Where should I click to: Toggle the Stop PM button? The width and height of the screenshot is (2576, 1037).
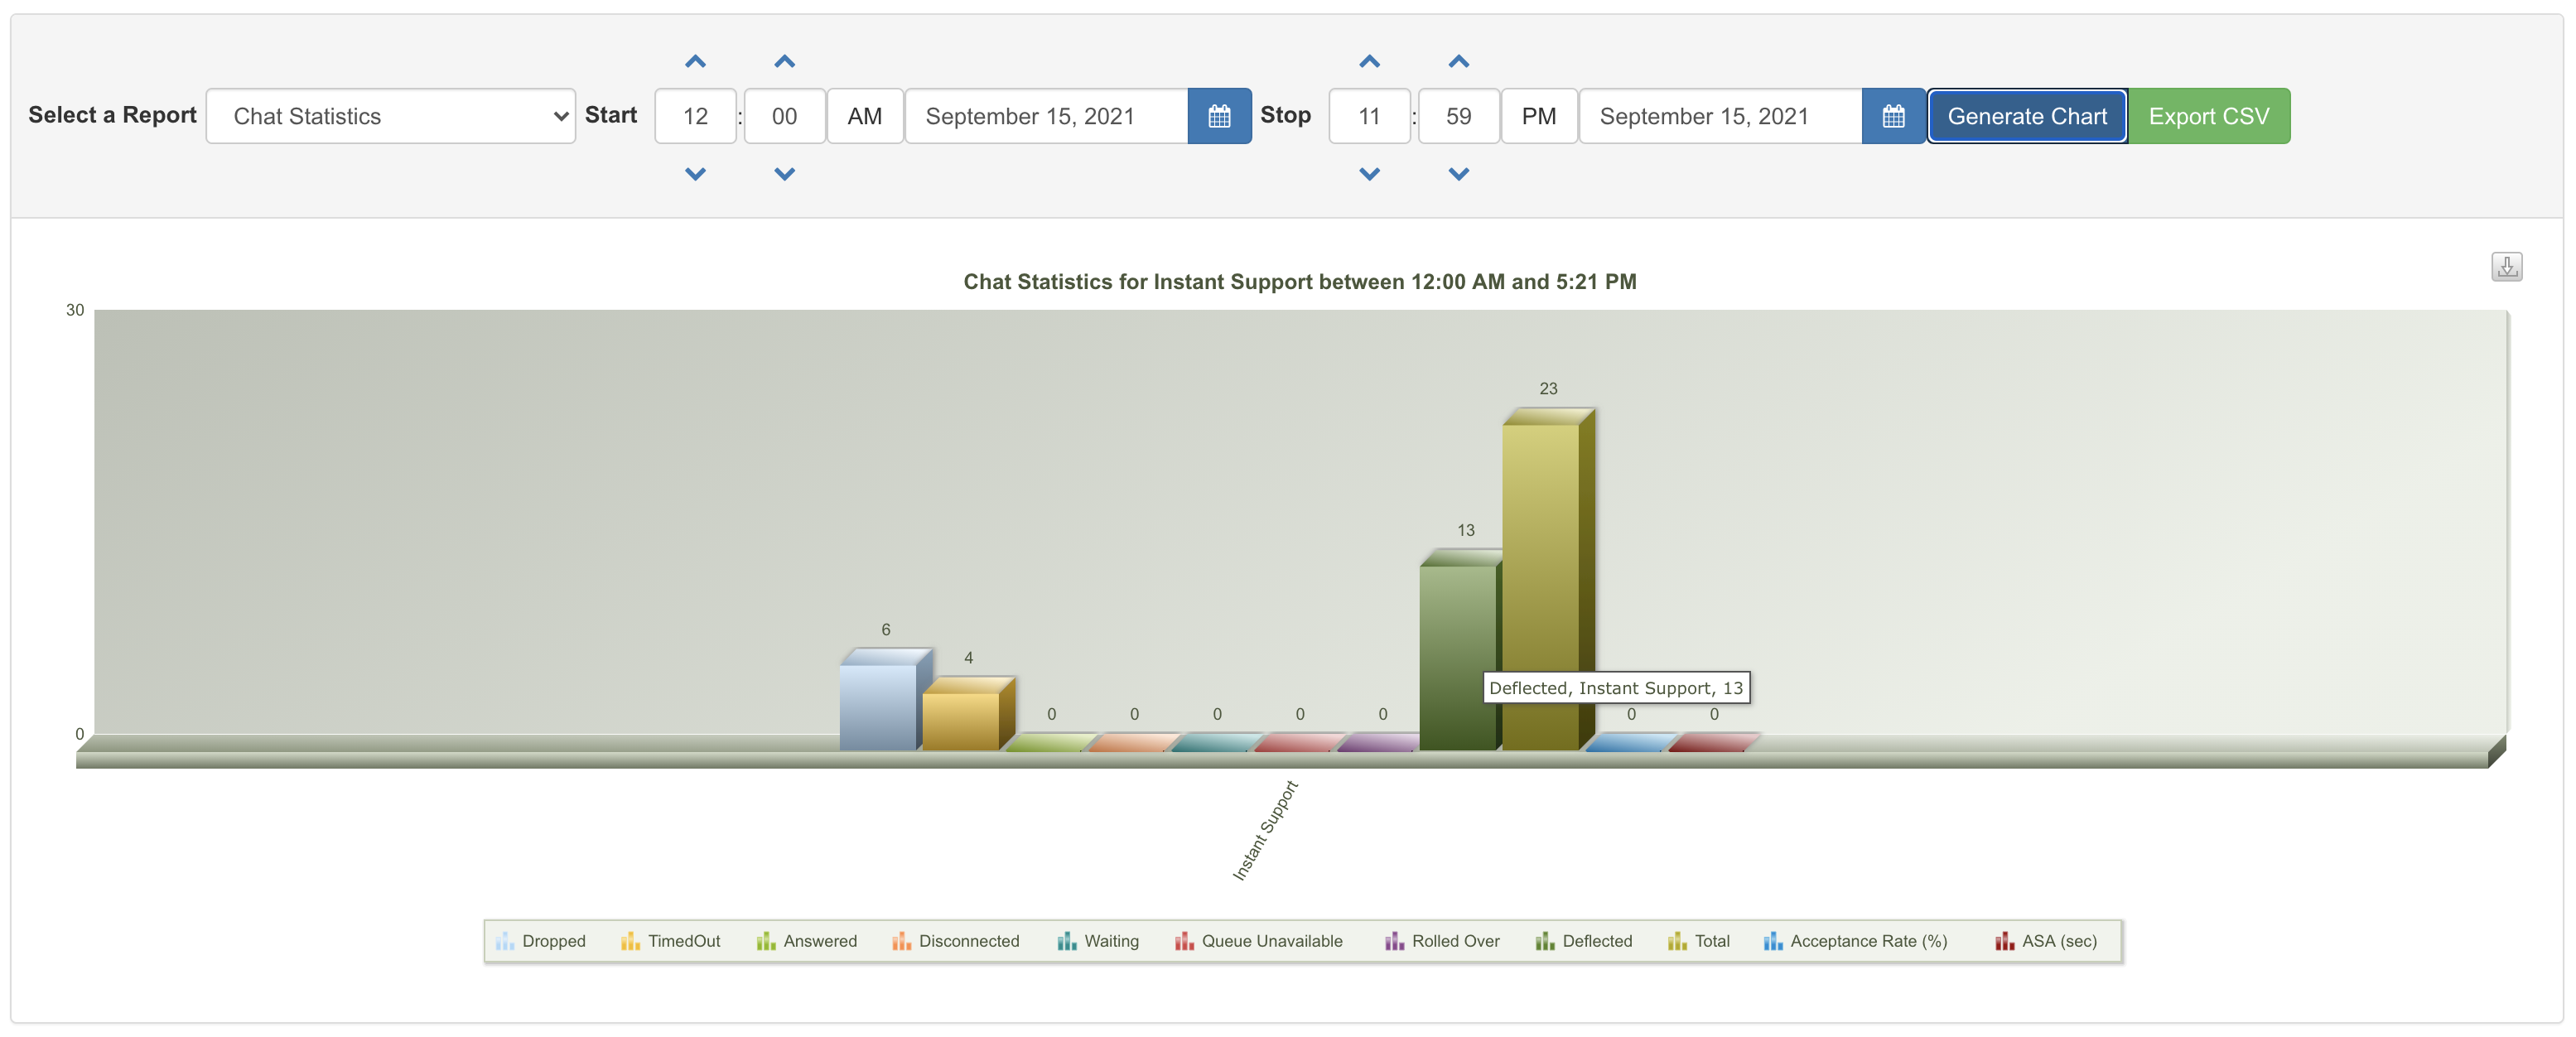pyautogui.click(x=1538, y=116)
